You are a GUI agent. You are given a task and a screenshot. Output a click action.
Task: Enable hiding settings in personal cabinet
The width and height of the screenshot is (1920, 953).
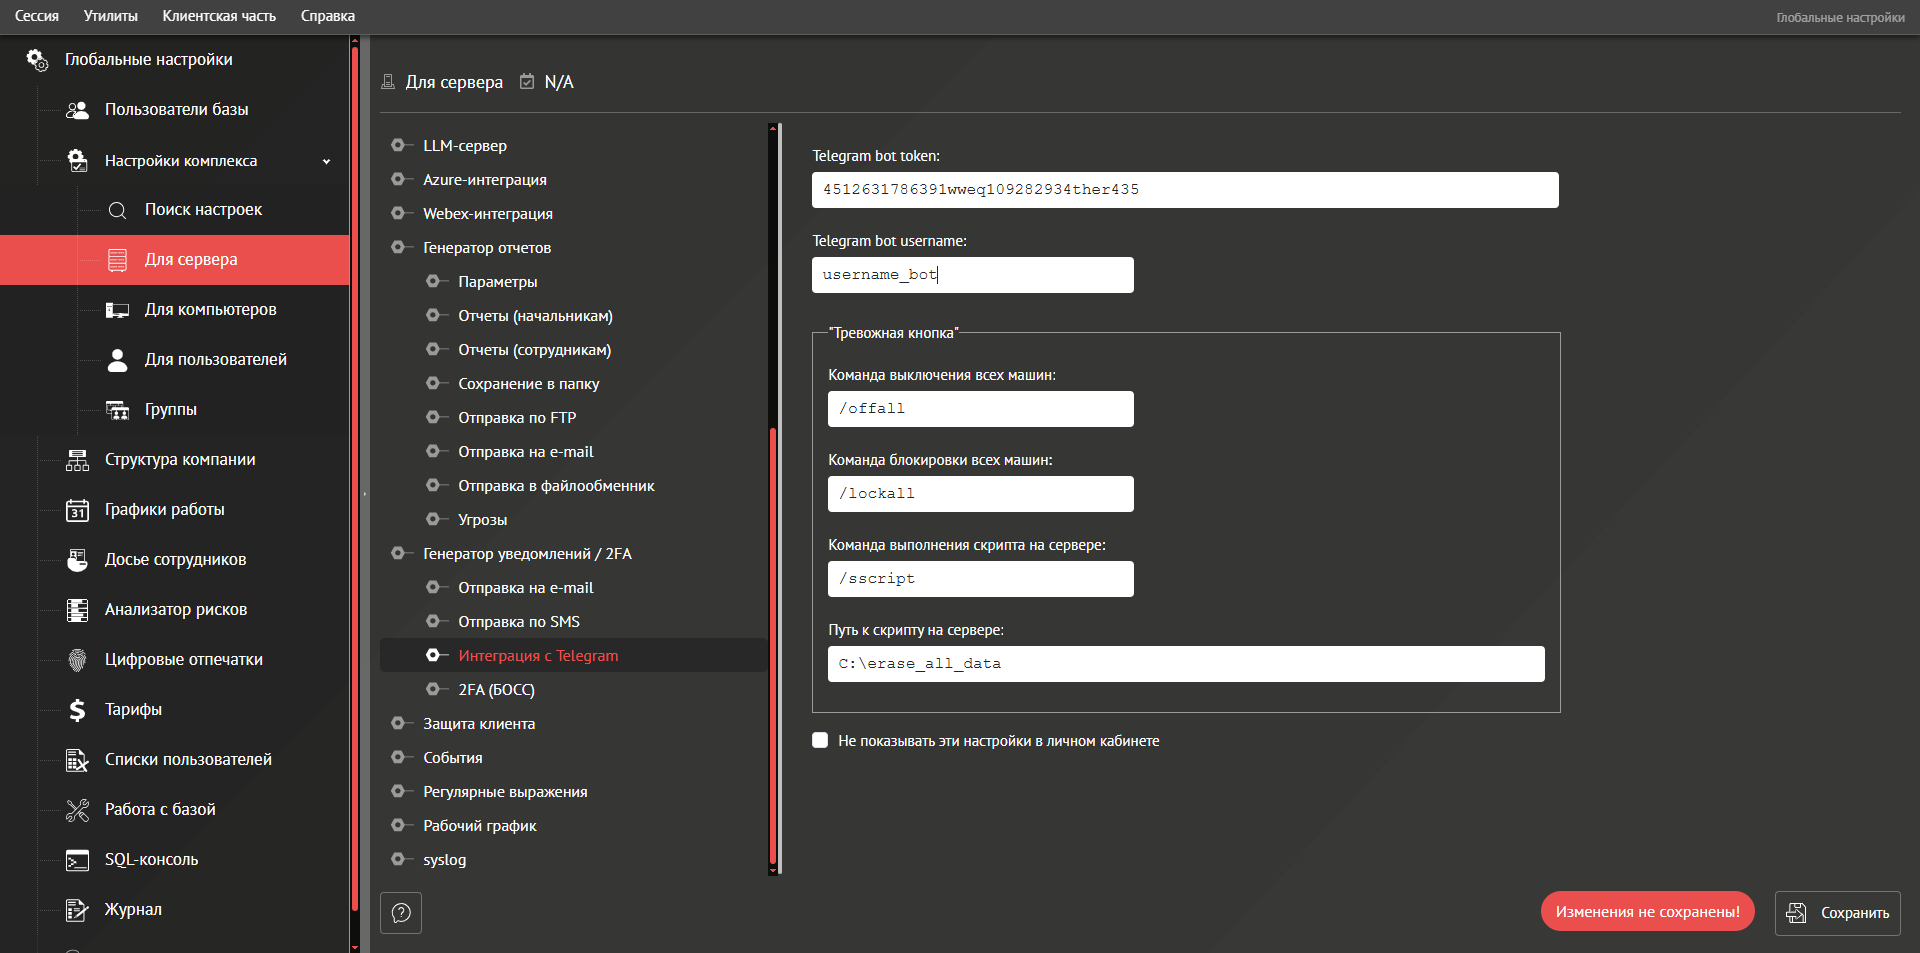click(820, 741)
